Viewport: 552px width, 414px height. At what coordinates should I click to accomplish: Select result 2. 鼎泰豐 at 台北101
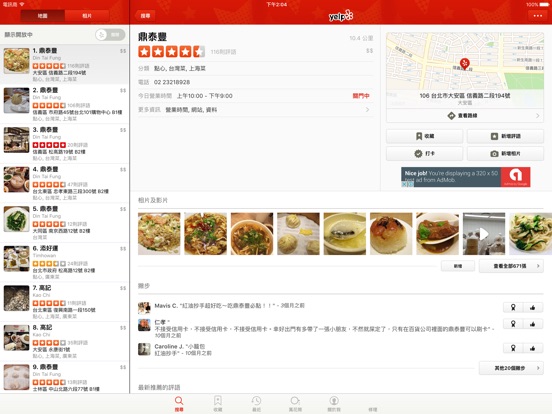click(x=64, y=104)
